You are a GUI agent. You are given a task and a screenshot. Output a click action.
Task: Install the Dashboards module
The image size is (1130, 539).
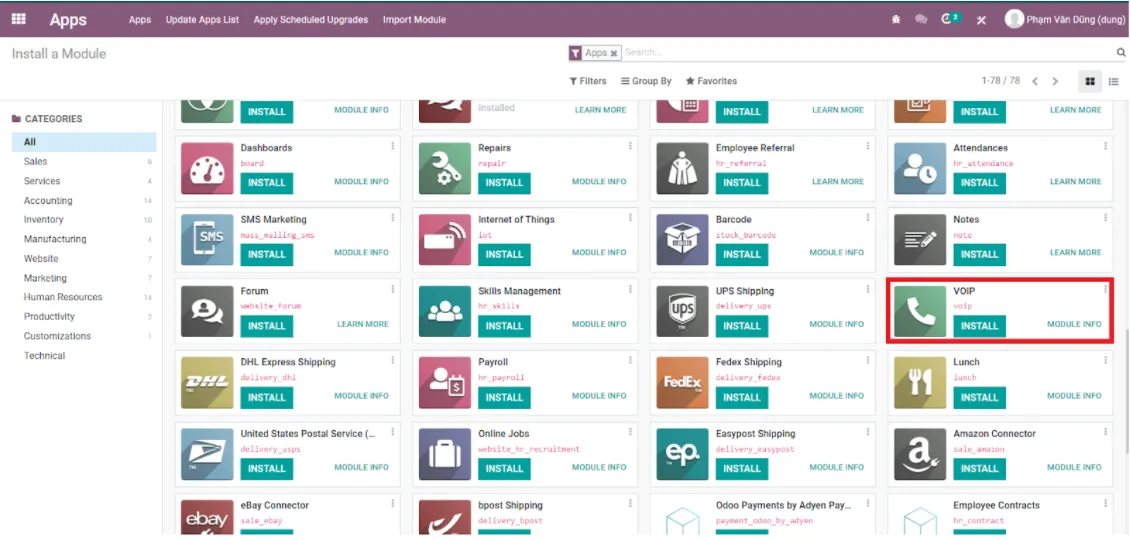267,183
